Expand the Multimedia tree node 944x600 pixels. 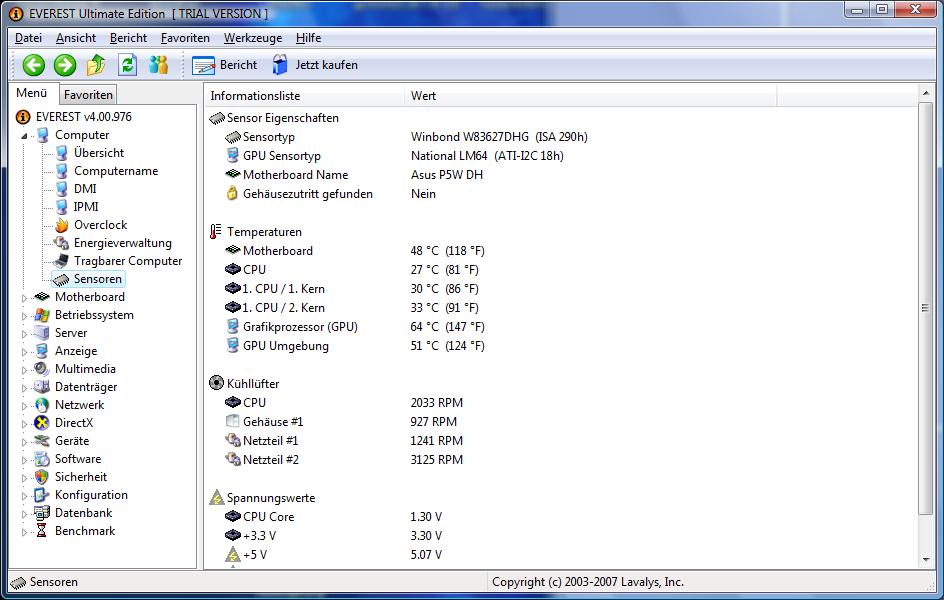click(x=24, y=370)
